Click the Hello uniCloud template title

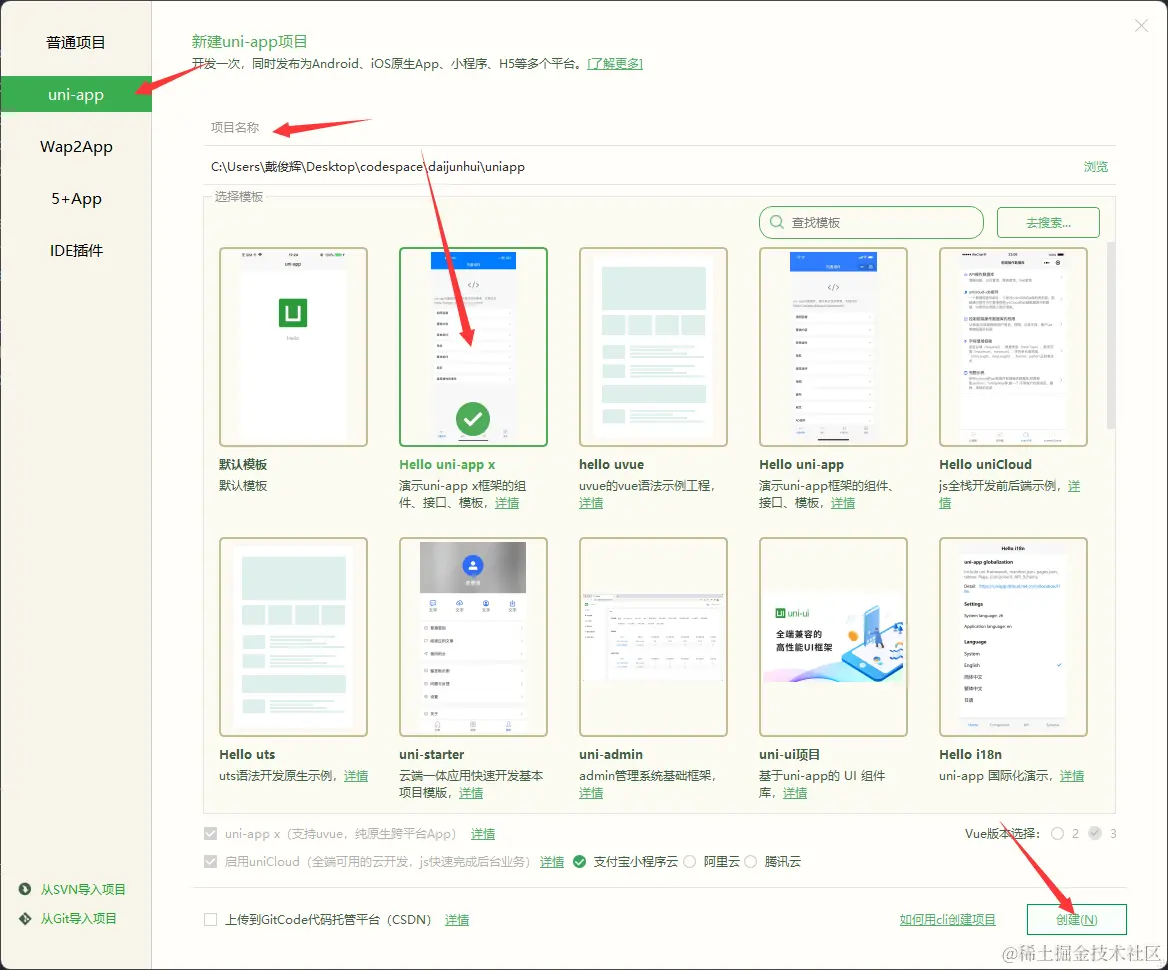pos(986,465)
